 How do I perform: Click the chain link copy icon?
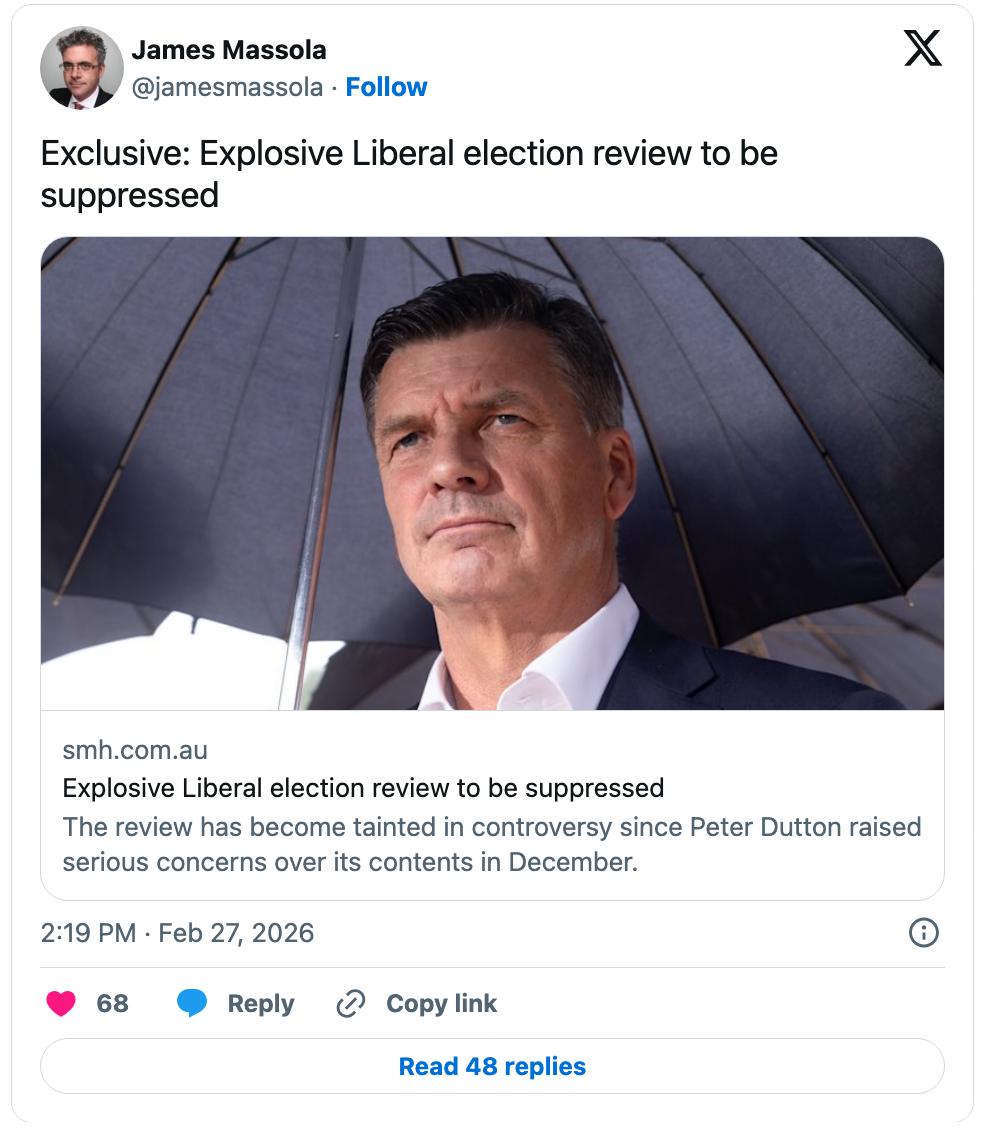(x=351, y=1004)
